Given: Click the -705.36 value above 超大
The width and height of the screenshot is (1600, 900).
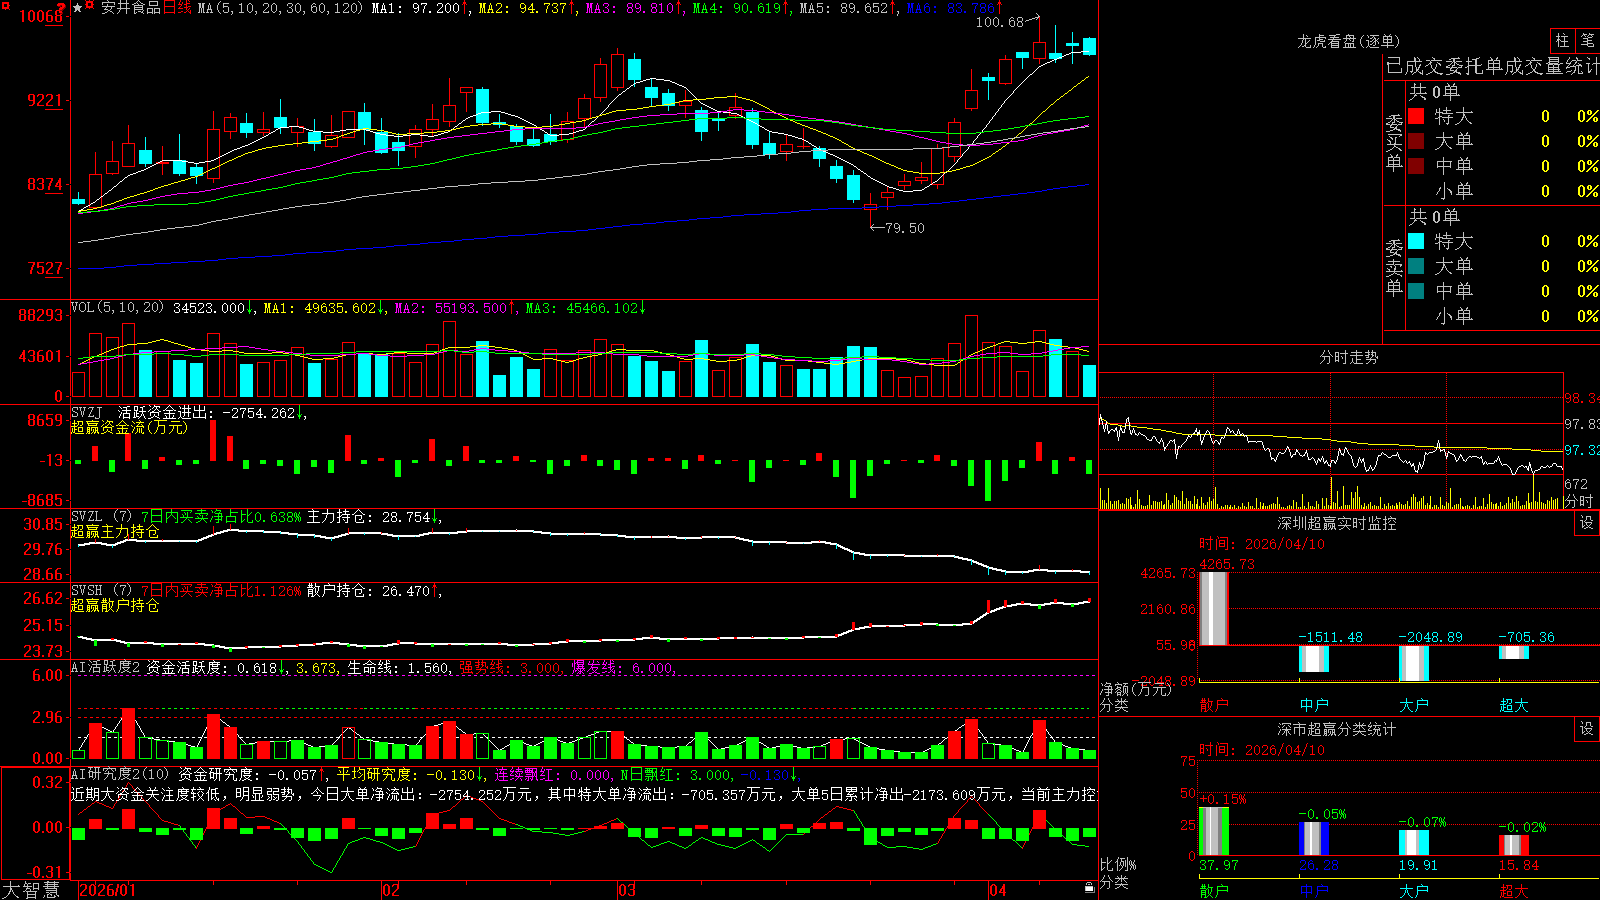Looking at the screenshot, I should [1526, 637].
